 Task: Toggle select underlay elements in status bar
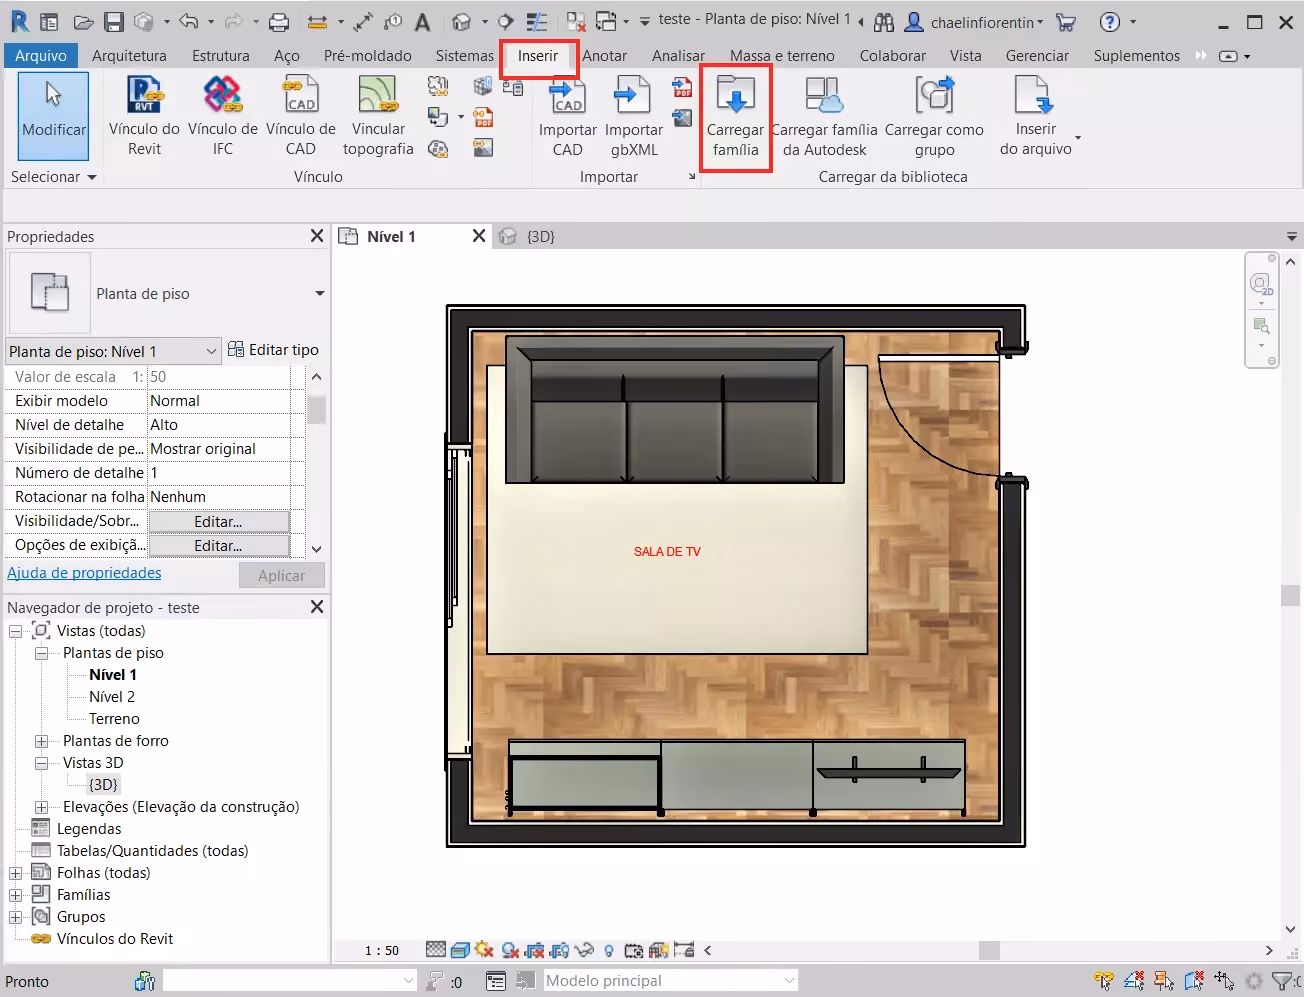pyautogui.click(x=1134, y=981)
